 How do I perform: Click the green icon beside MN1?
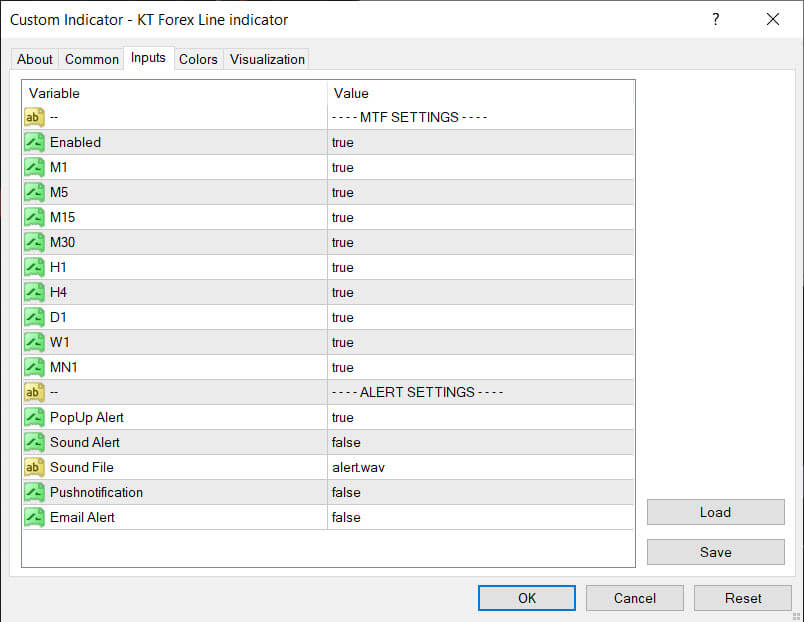pyautogui.click(x=34, y=367)
